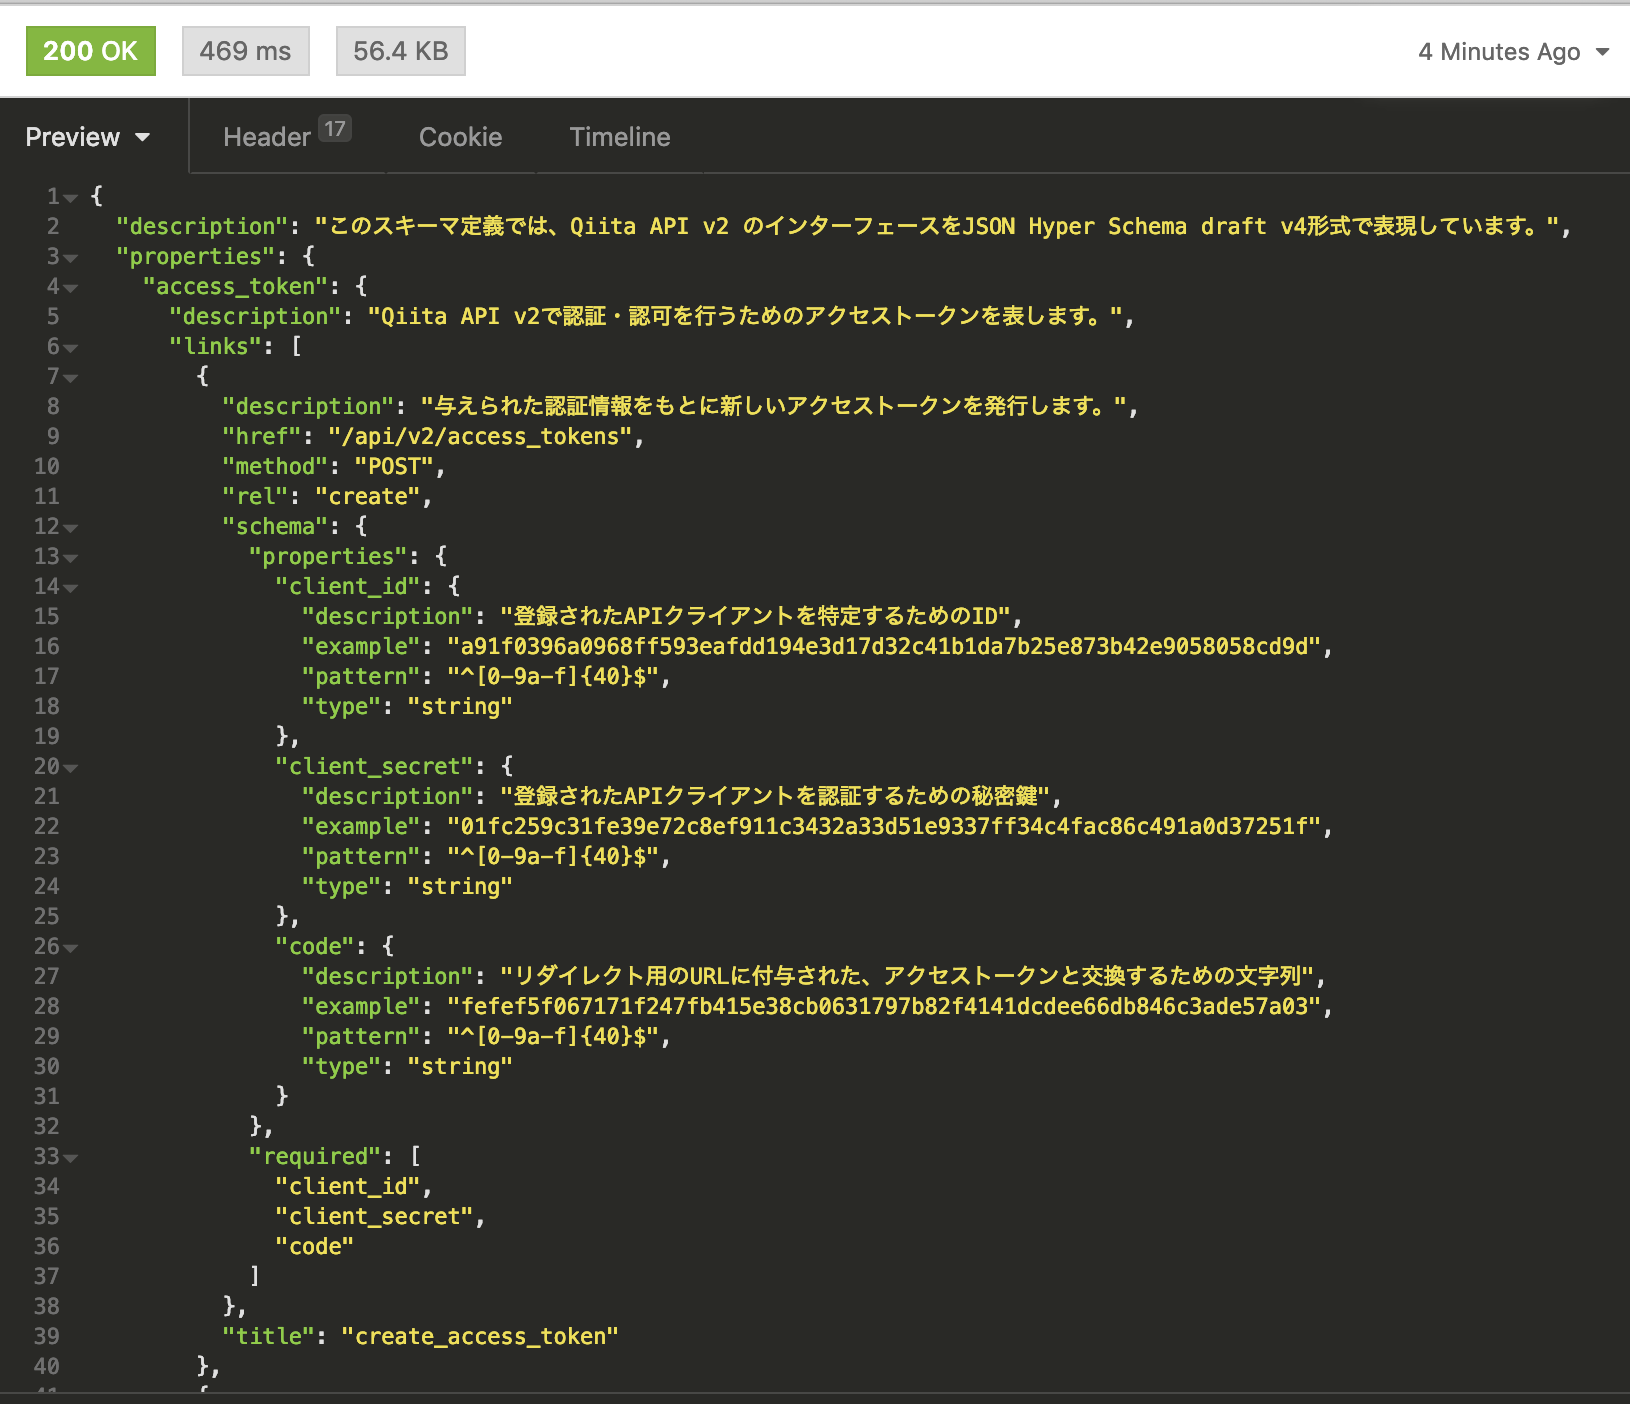Click the 469 ms response time tag
The height and width of the screenshot is (1404, 1630).
246,51
